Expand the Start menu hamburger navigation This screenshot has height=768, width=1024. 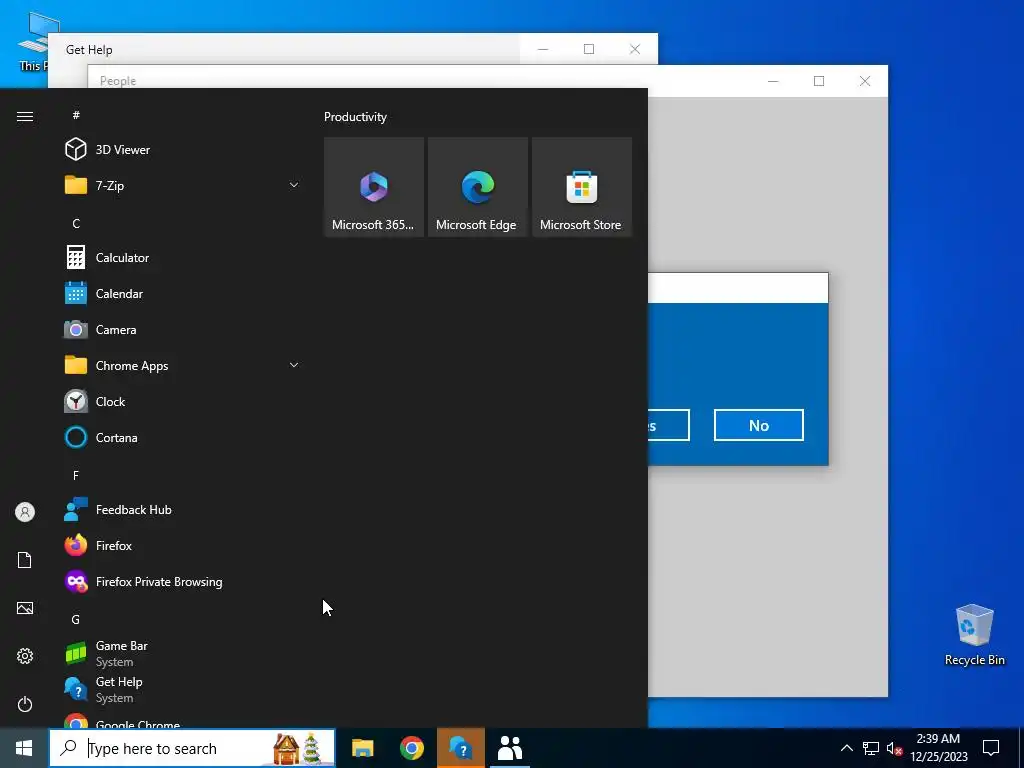click(25, 116)
